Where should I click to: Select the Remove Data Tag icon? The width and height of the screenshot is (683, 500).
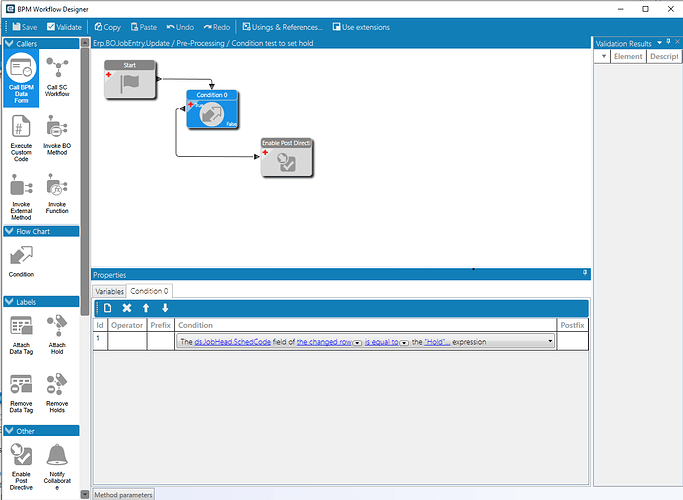pos(21,393)
